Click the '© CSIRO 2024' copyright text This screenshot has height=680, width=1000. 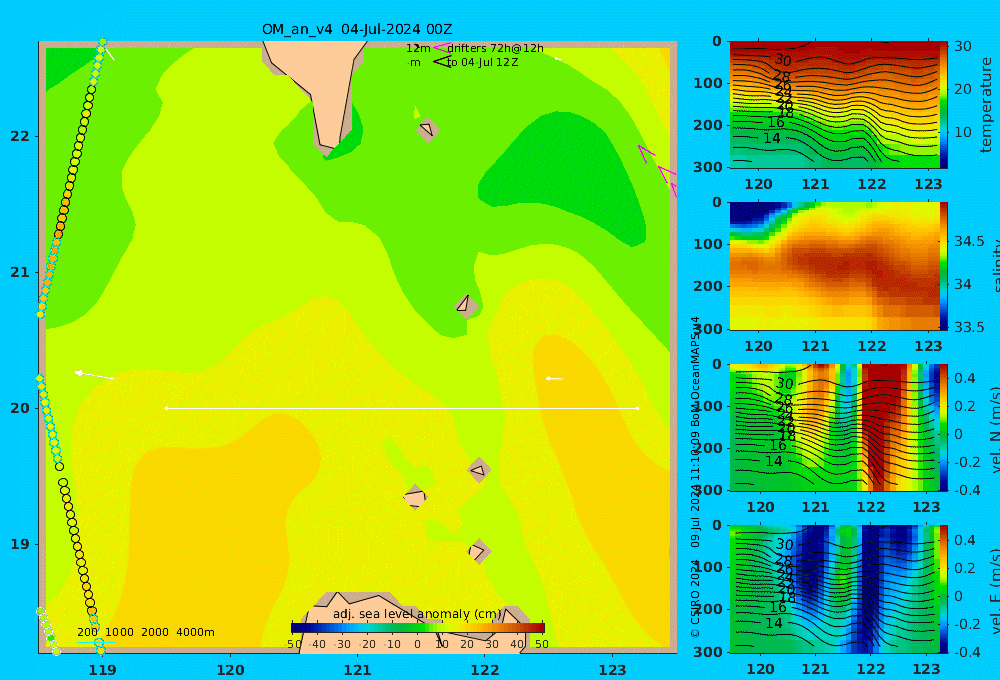[x=695, y=598]
